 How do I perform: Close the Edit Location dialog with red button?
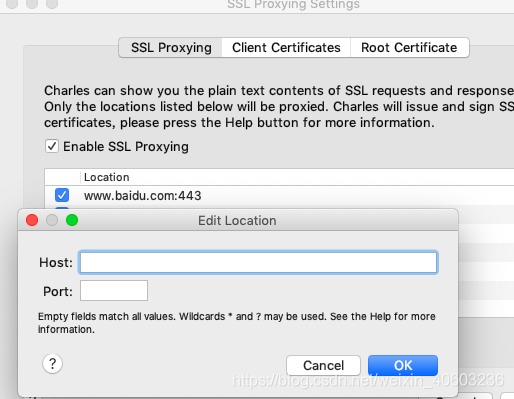[32, 220]
